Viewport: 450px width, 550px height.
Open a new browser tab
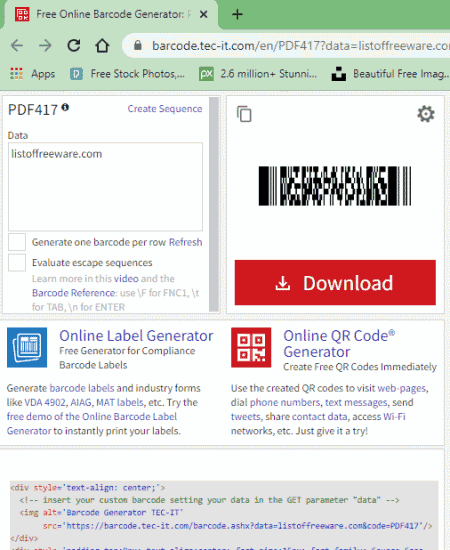pos(237,14)
